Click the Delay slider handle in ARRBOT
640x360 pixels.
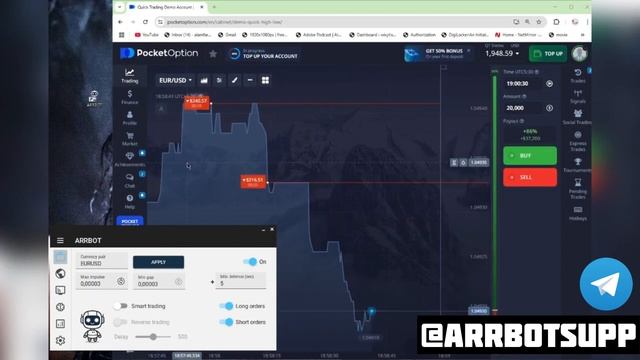tap(153, 337)
